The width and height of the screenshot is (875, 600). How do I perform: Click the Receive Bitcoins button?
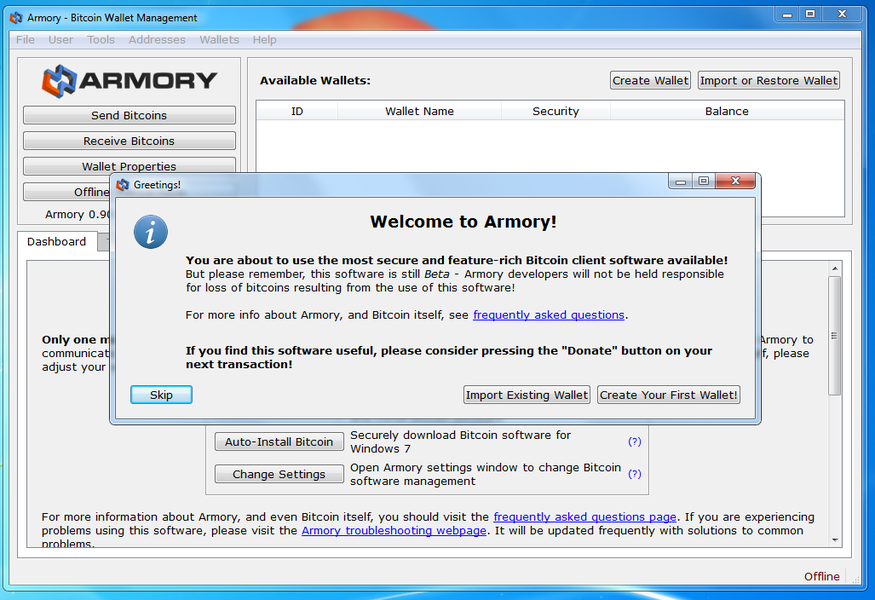click(x=129, y=141)
